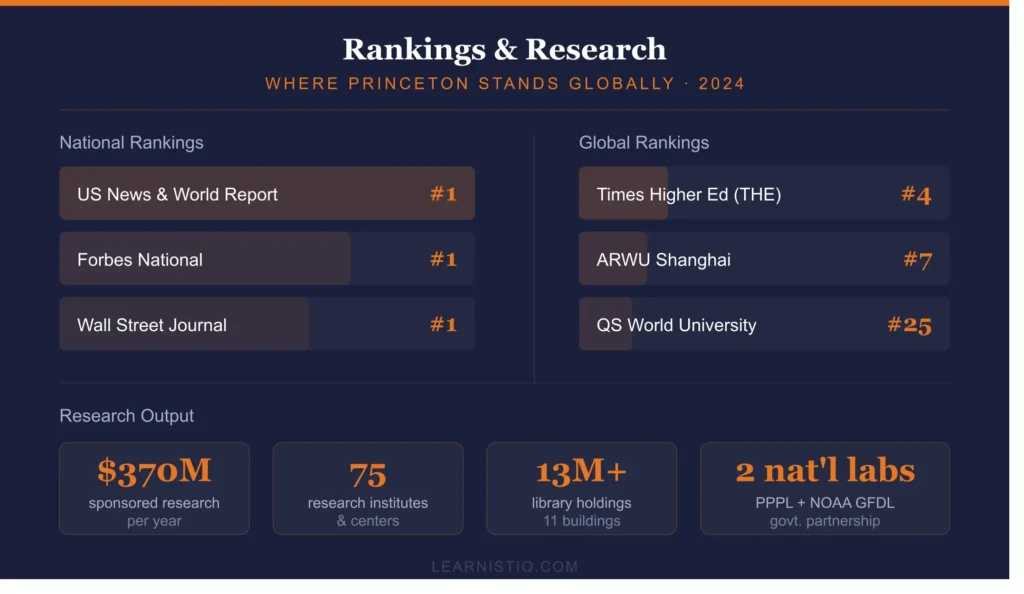
Task: Click the 'US News & World Report' ranking row
Action: tap(267, 193)
